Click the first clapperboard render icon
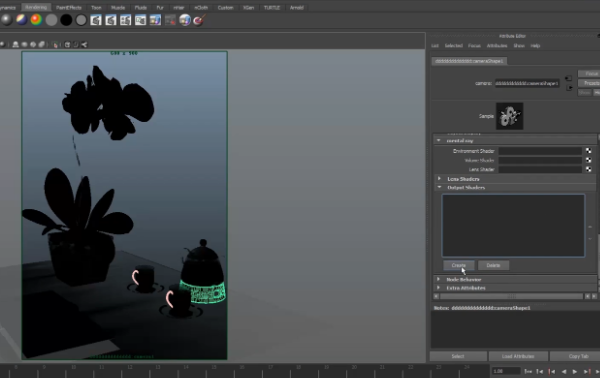600x378 pixels. pos(96,20)
